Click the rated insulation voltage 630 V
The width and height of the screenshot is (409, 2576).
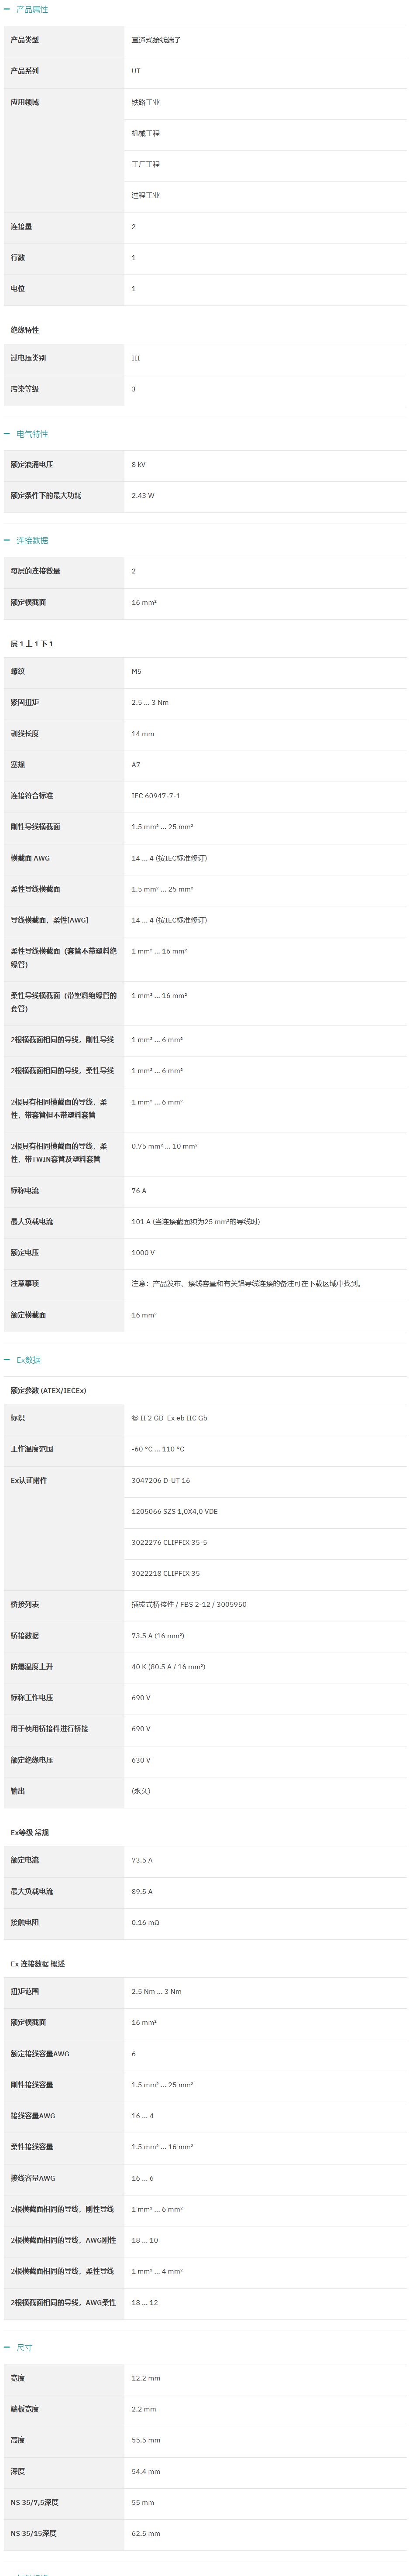click(141, 1760)
